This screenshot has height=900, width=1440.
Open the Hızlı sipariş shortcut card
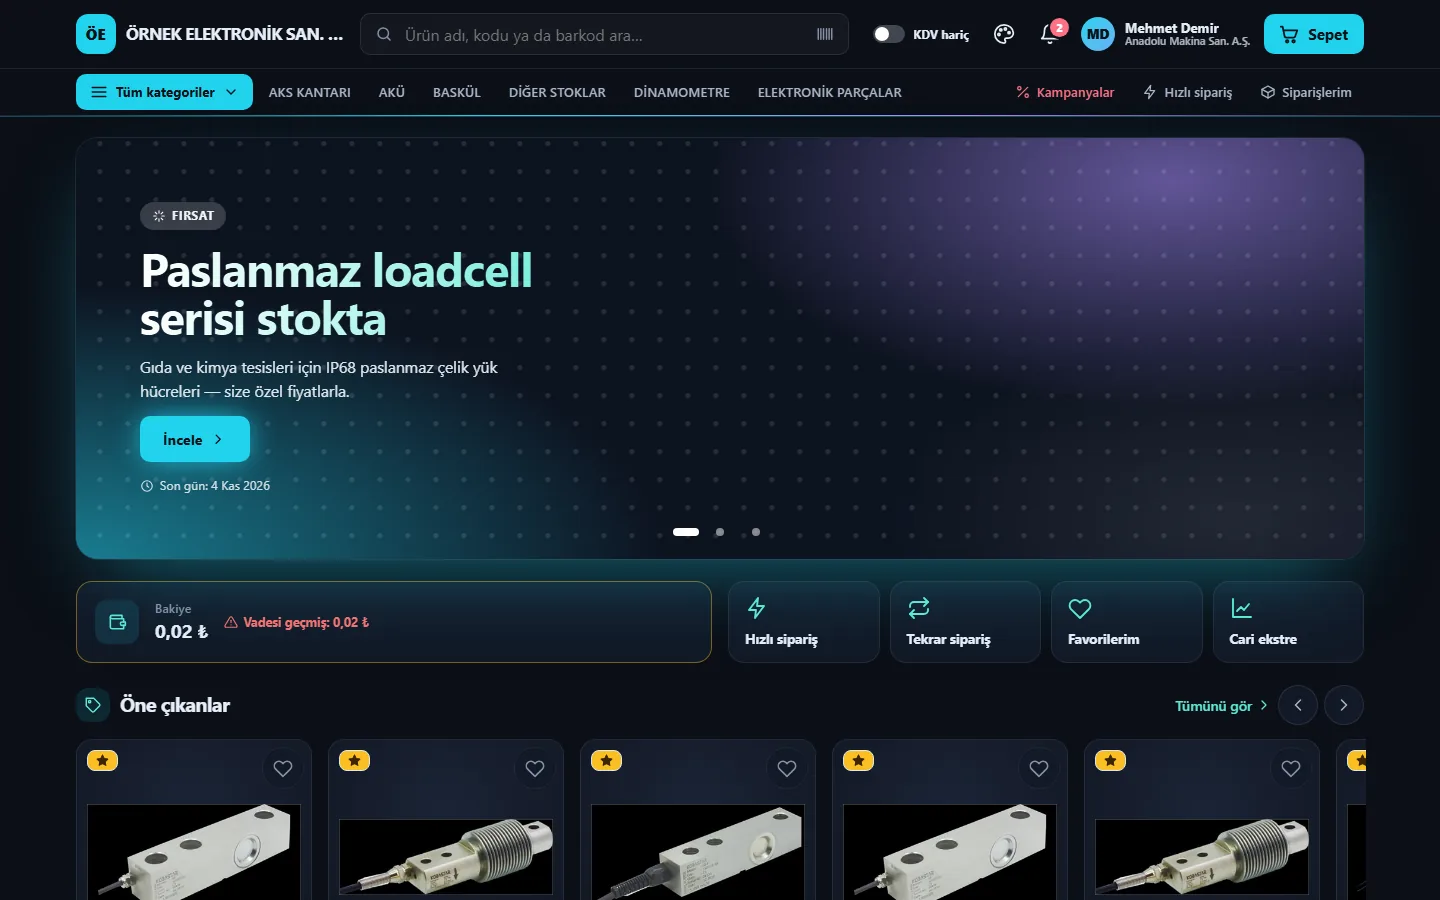[x=804, y=622]
